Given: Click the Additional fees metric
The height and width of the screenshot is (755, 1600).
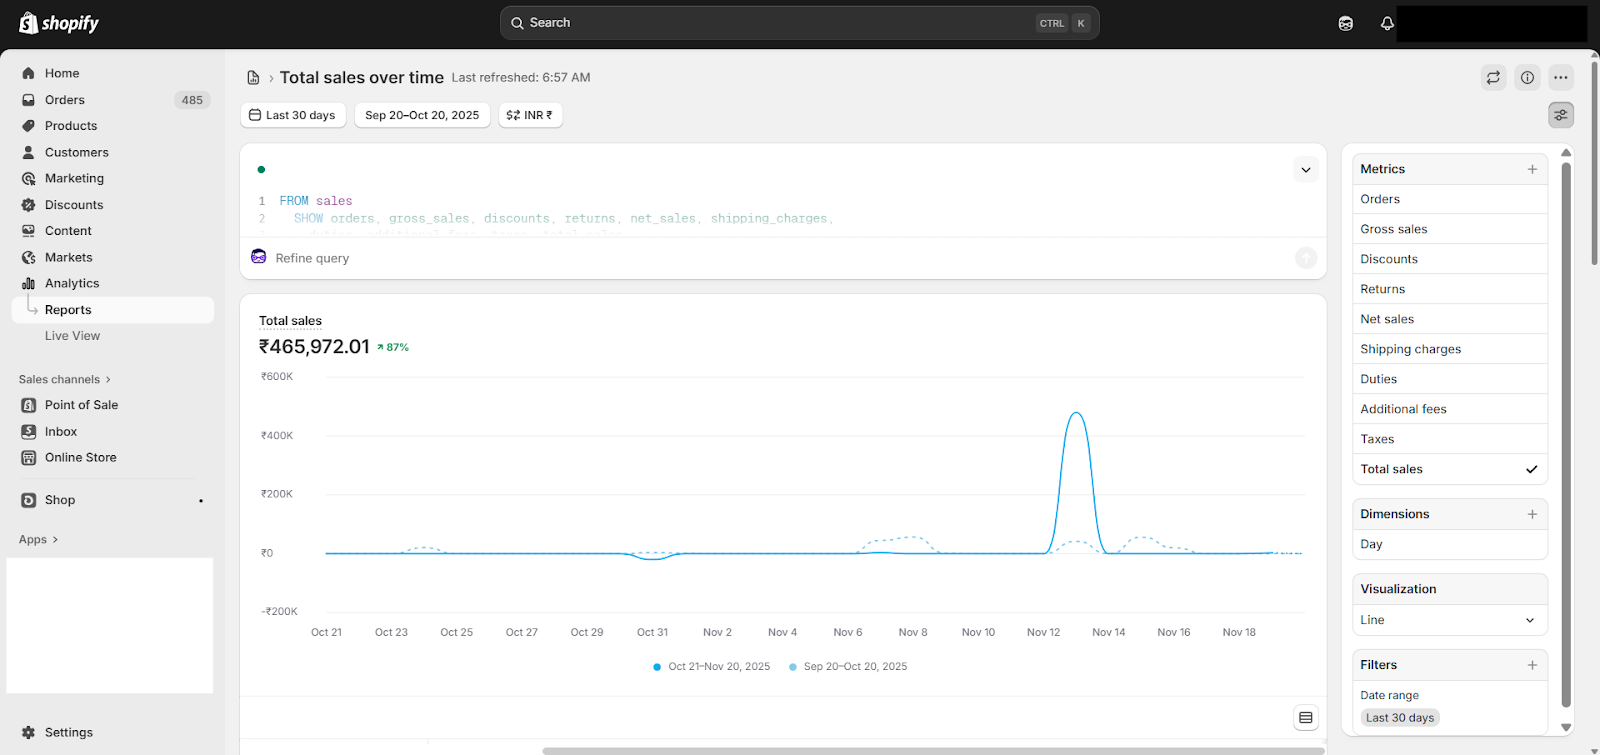Looking at the screenshot, I should coord(1450,409).
